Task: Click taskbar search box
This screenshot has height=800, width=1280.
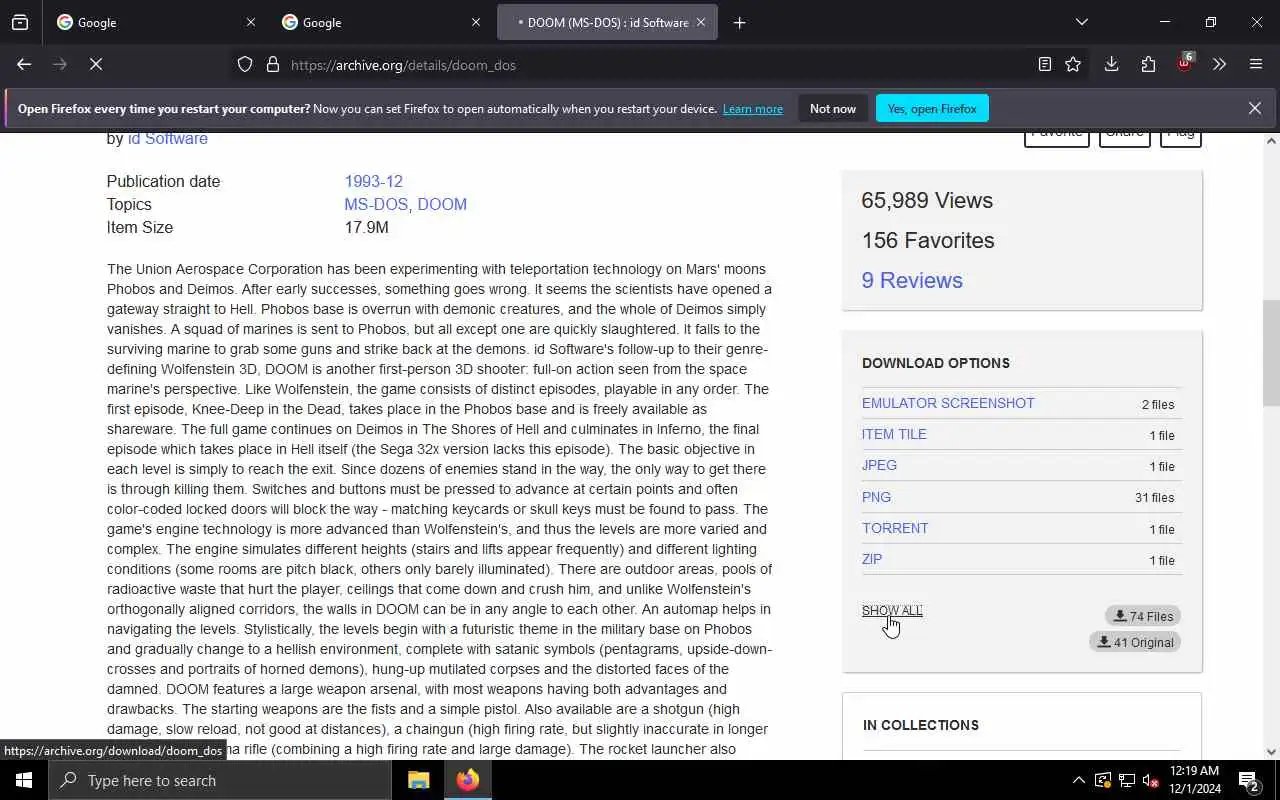Action: click(x=220, y=780)
